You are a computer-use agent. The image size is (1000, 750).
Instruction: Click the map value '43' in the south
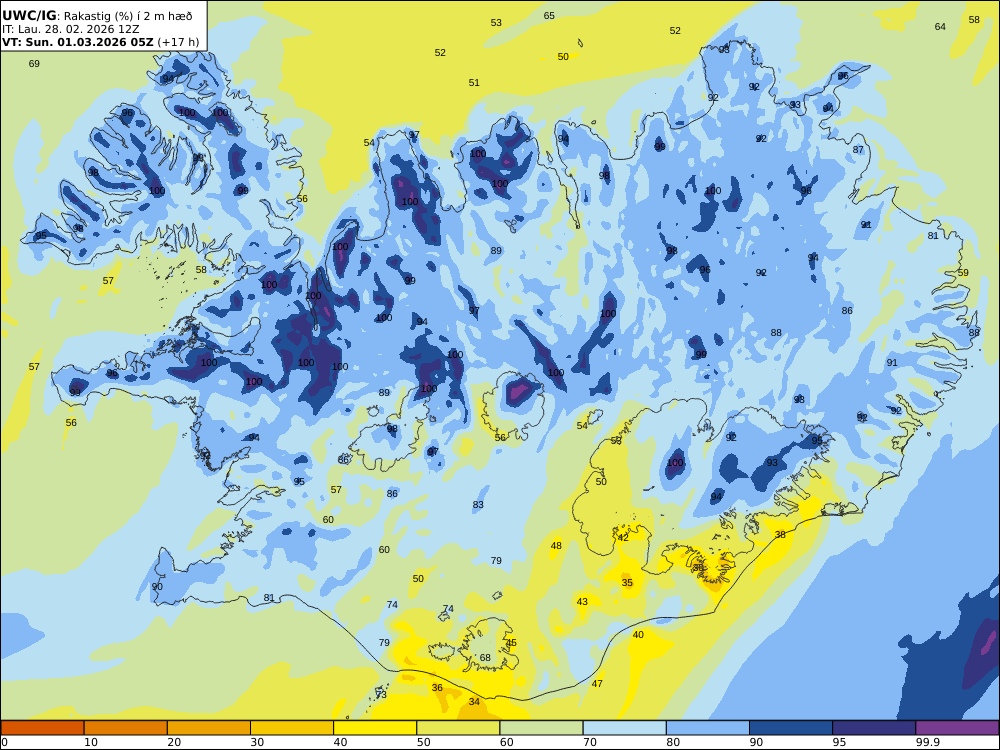(x=582, y=601)
